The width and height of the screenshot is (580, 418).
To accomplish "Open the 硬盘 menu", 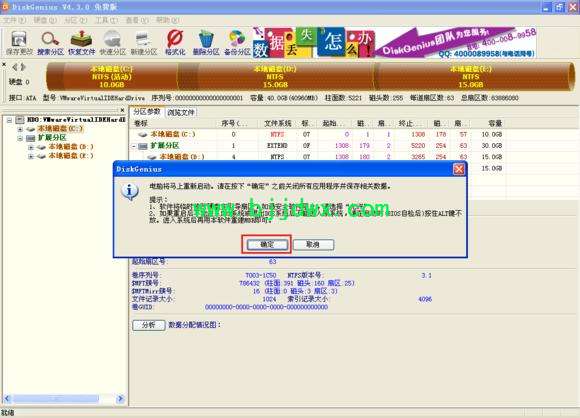I will coord(45,20).
